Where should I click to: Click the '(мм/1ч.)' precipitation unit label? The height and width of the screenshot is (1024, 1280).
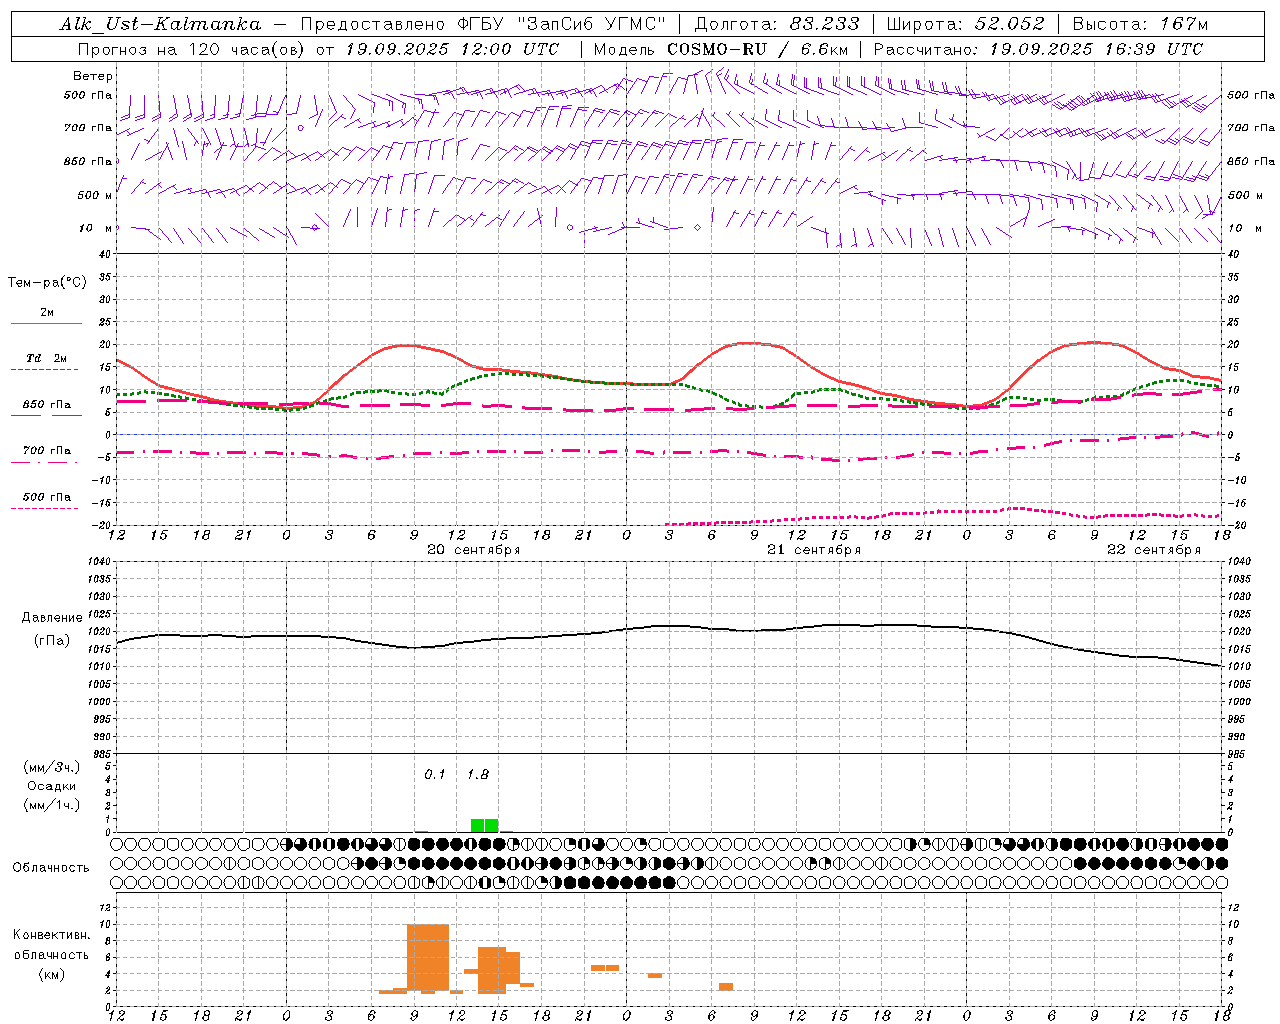click(51, 805)
